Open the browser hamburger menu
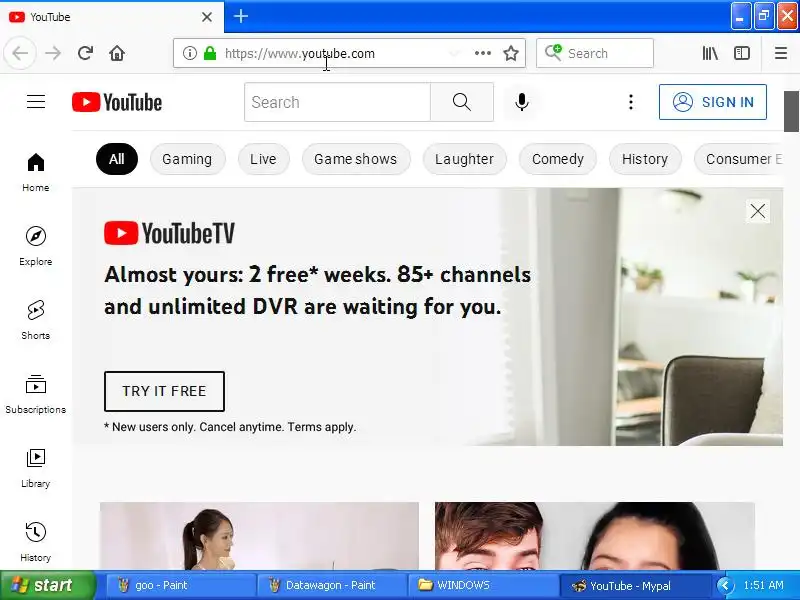Image resolution: width=800 pixels, height=600 pixels. pos(781,53)
